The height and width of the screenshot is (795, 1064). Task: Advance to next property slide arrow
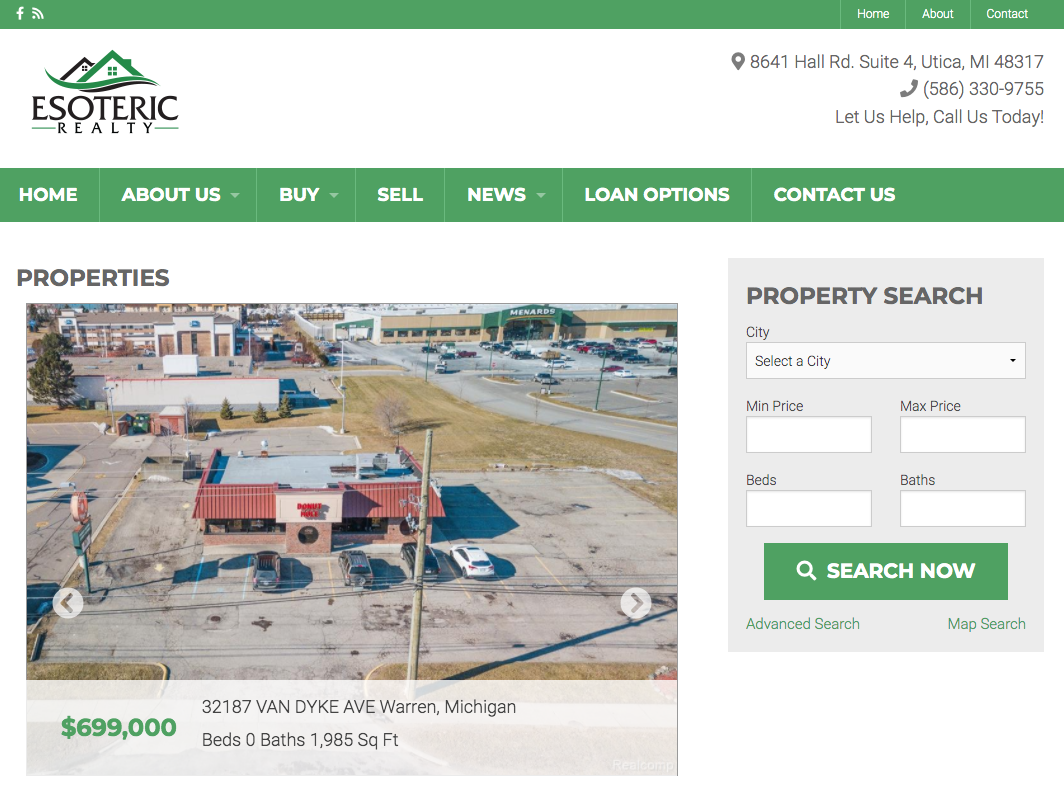tap(636, 602)
